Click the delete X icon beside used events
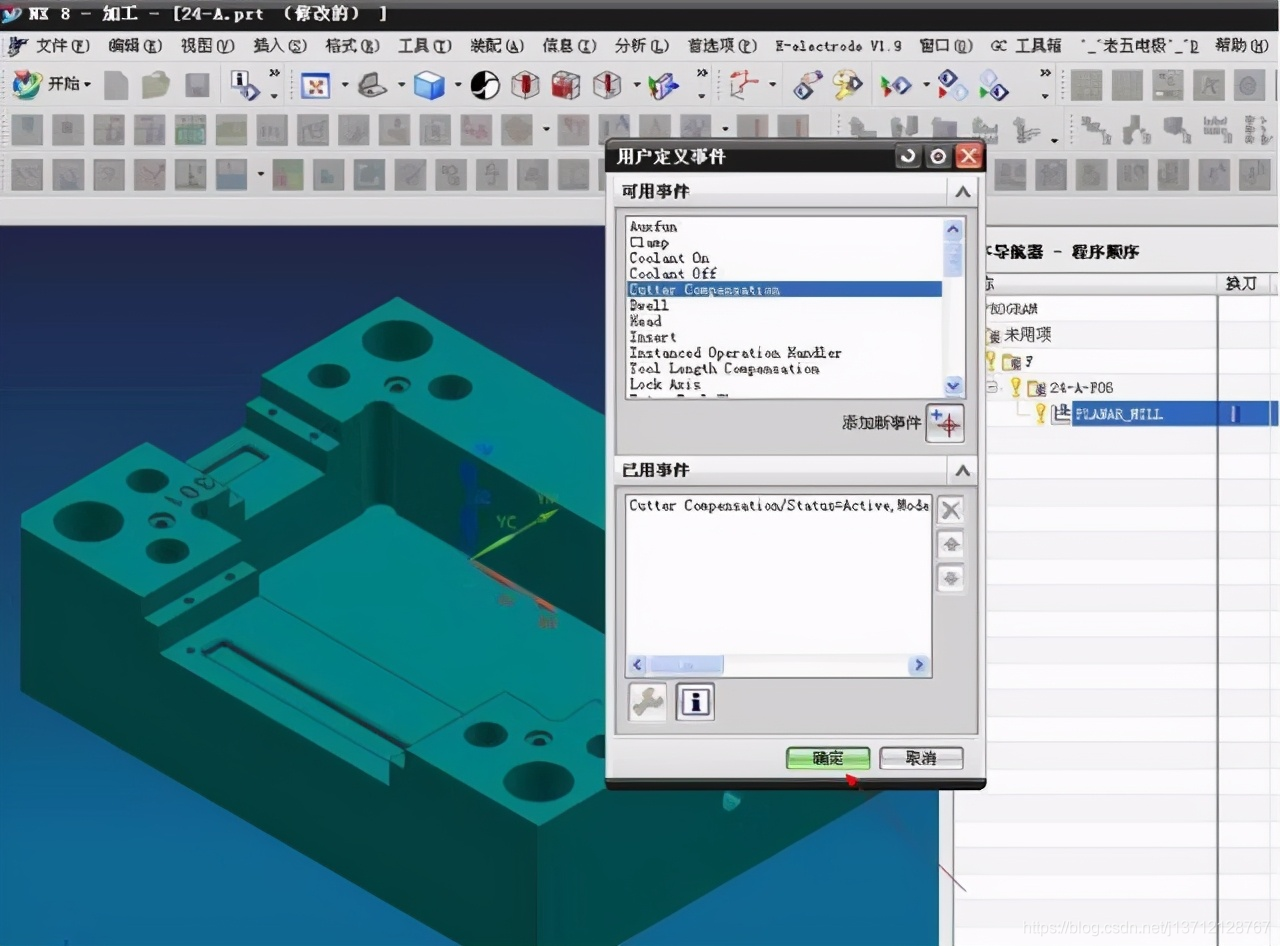 click(x=951, y=510)
